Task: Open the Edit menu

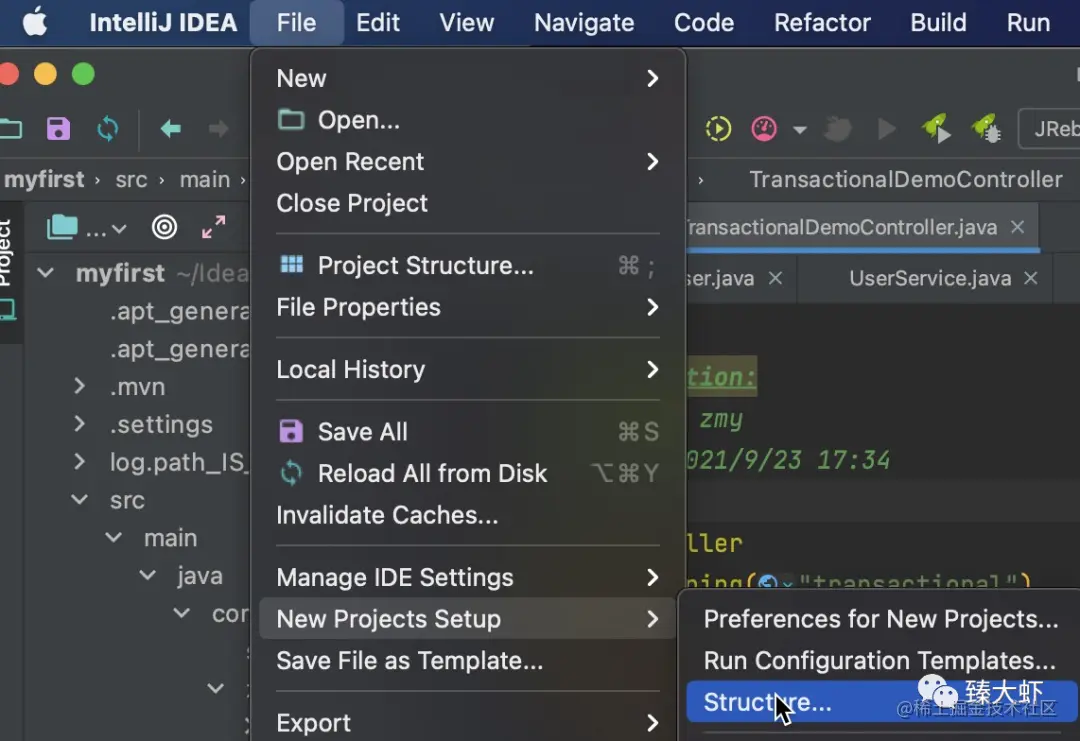Action: coord(377,23)
